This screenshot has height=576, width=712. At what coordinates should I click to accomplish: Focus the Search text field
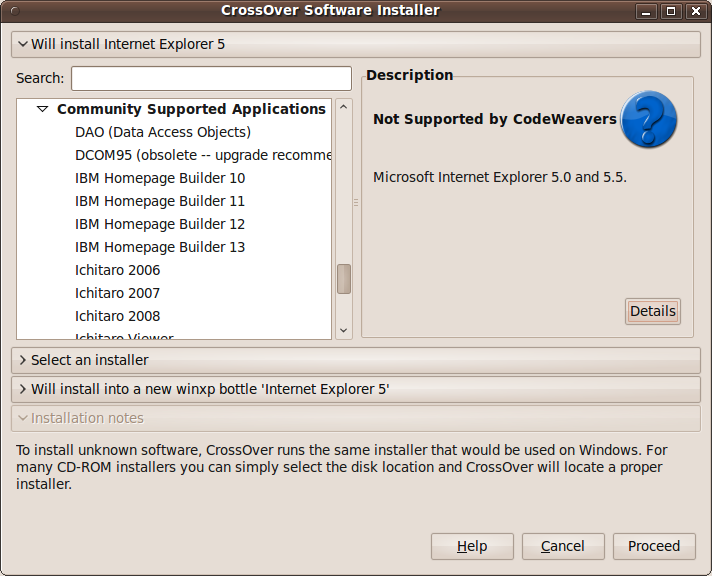coord(211,78)
